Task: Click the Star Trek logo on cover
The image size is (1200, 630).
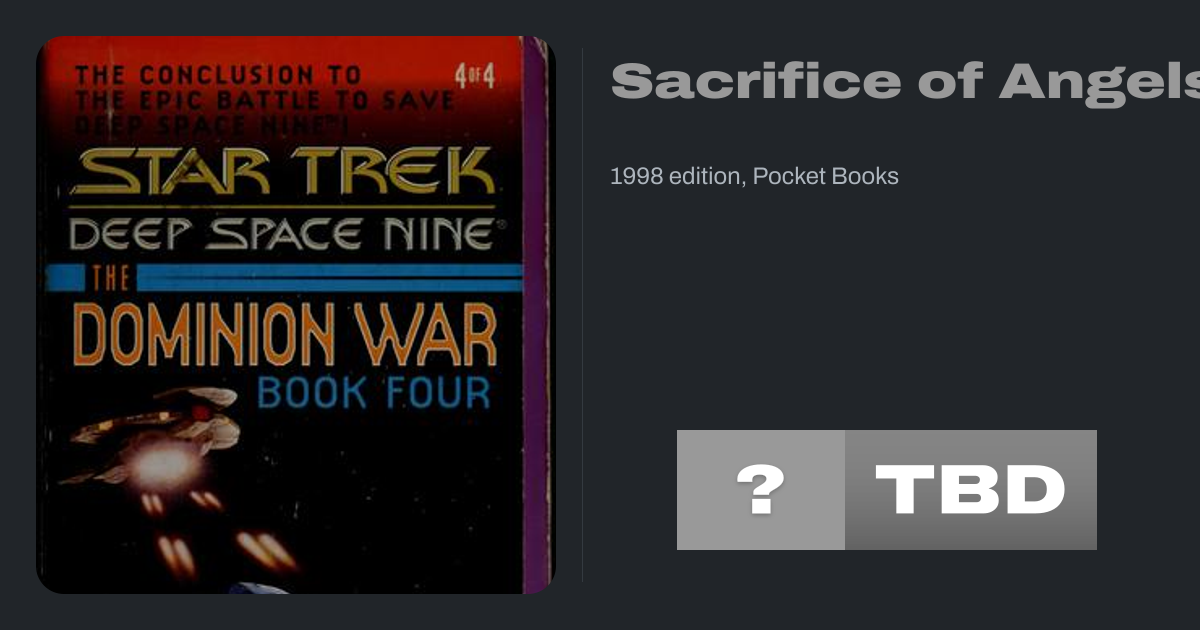Action: [282, 171]
